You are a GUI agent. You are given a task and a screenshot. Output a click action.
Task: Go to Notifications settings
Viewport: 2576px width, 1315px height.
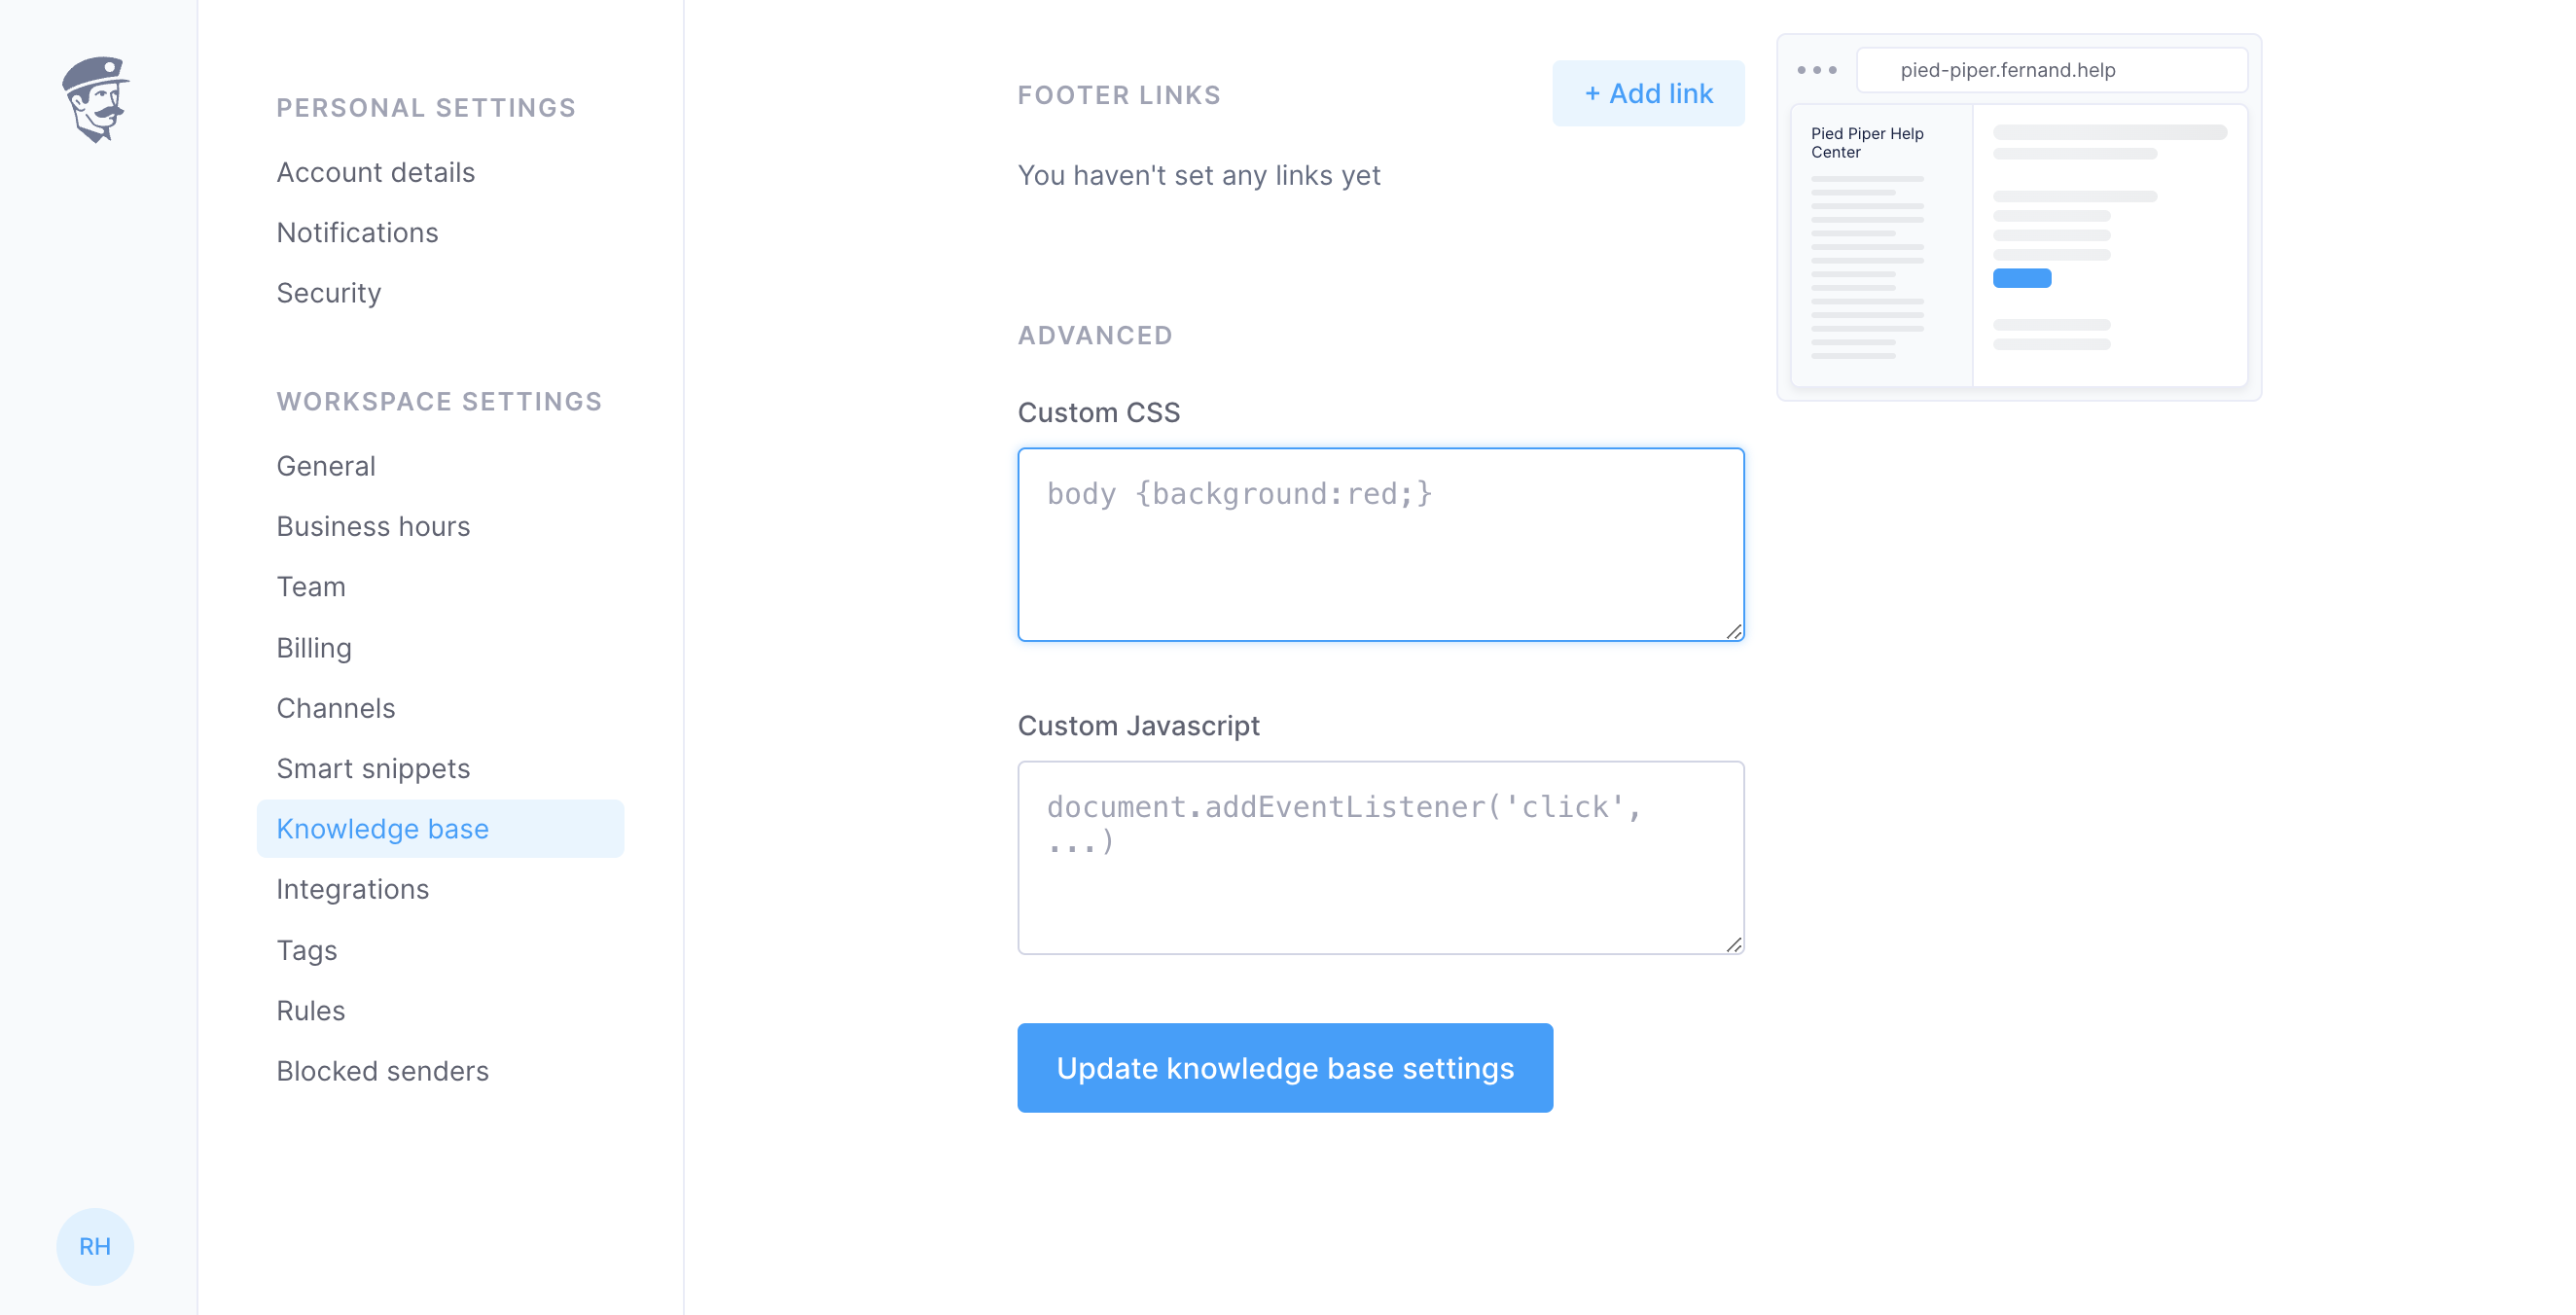click(x=357, y=232)
